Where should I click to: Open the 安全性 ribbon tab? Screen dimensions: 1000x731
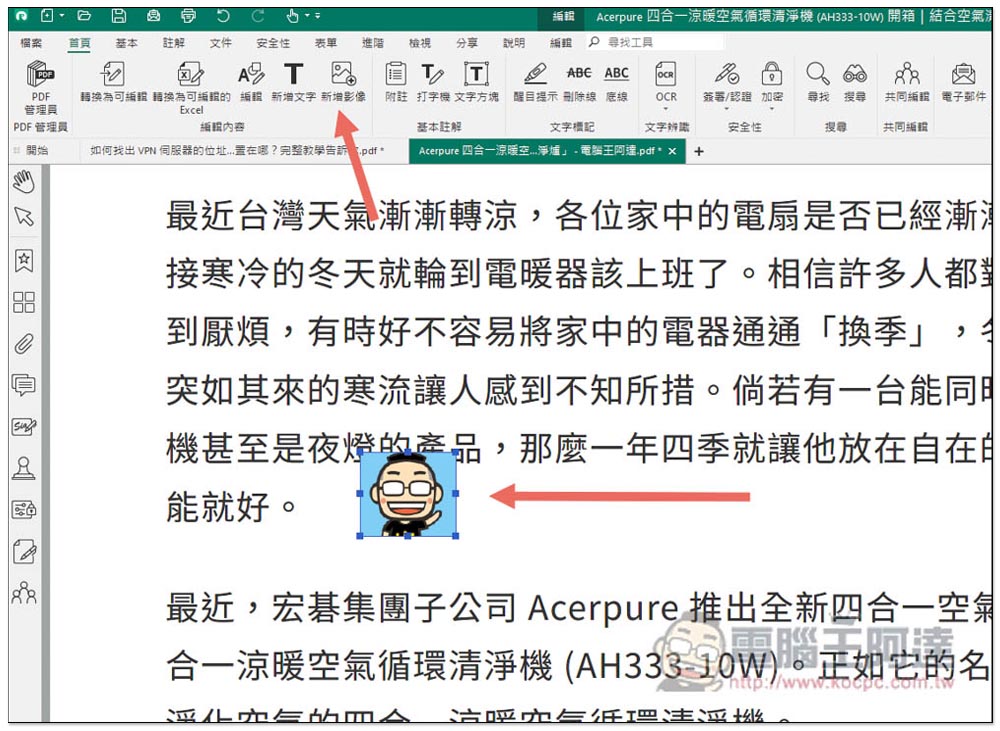click(x=273, y=43)
